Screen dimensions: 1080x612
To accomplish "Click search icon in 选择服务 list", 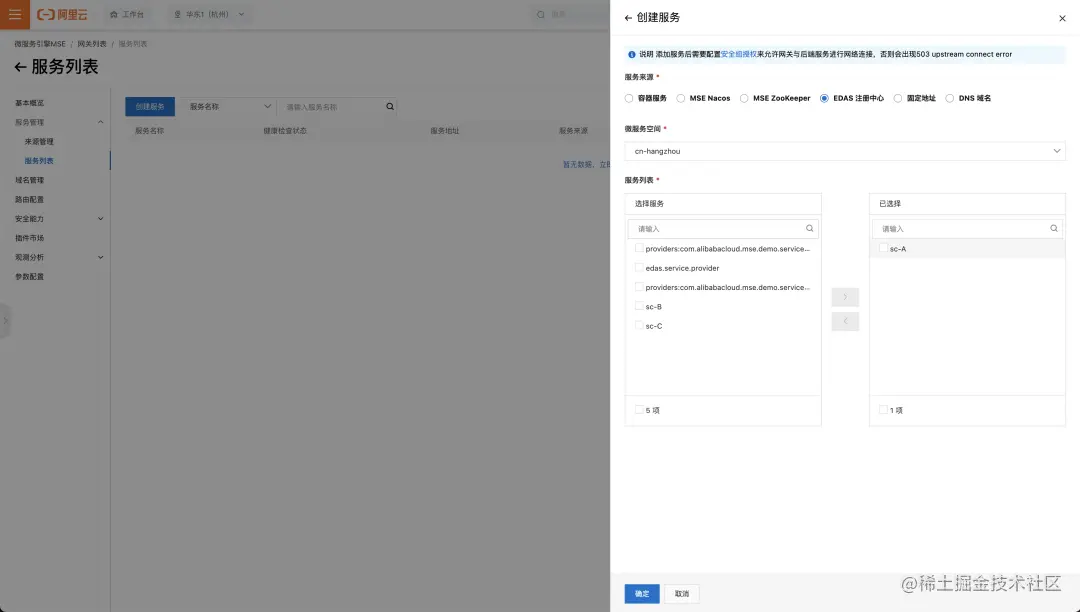I will pos(809,229).
